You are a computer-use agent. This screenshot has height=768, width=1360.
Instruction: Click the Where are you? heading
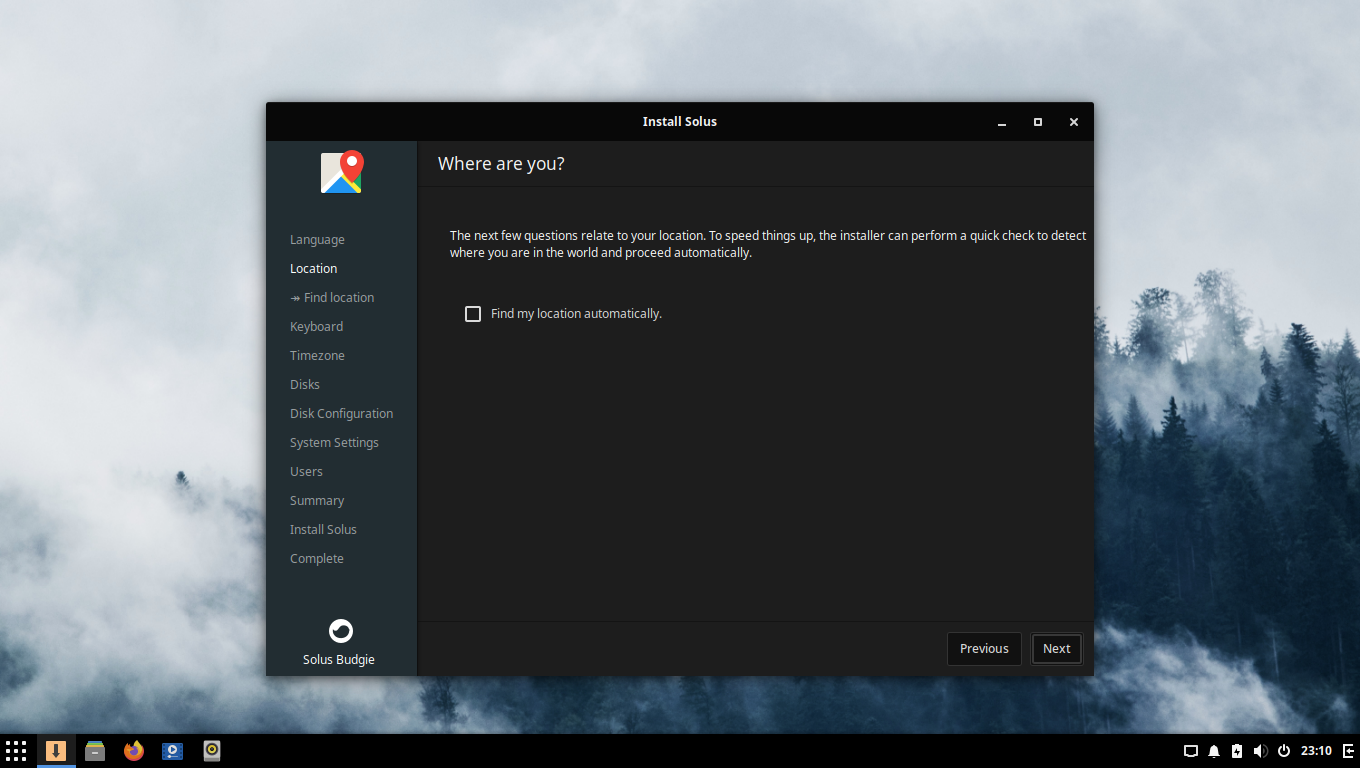pyautogui.click(x=501, y=164)
